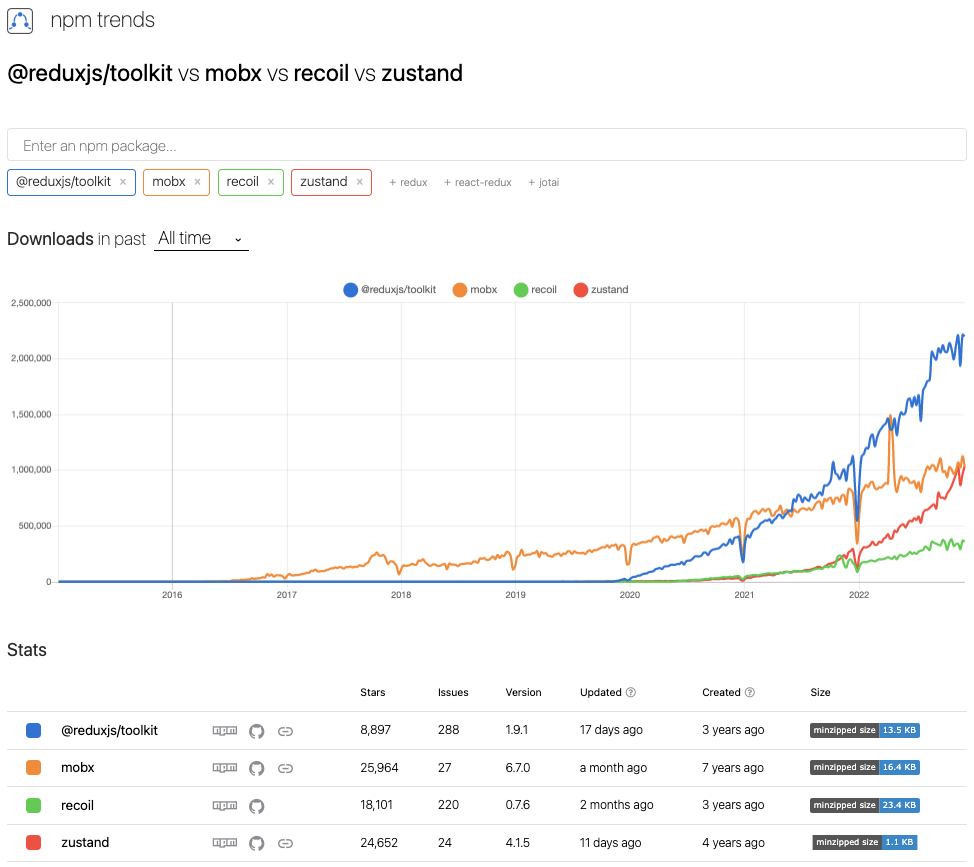The image size is (974, 867).
Task: Select the Version column header
Action: coord(523,692)
